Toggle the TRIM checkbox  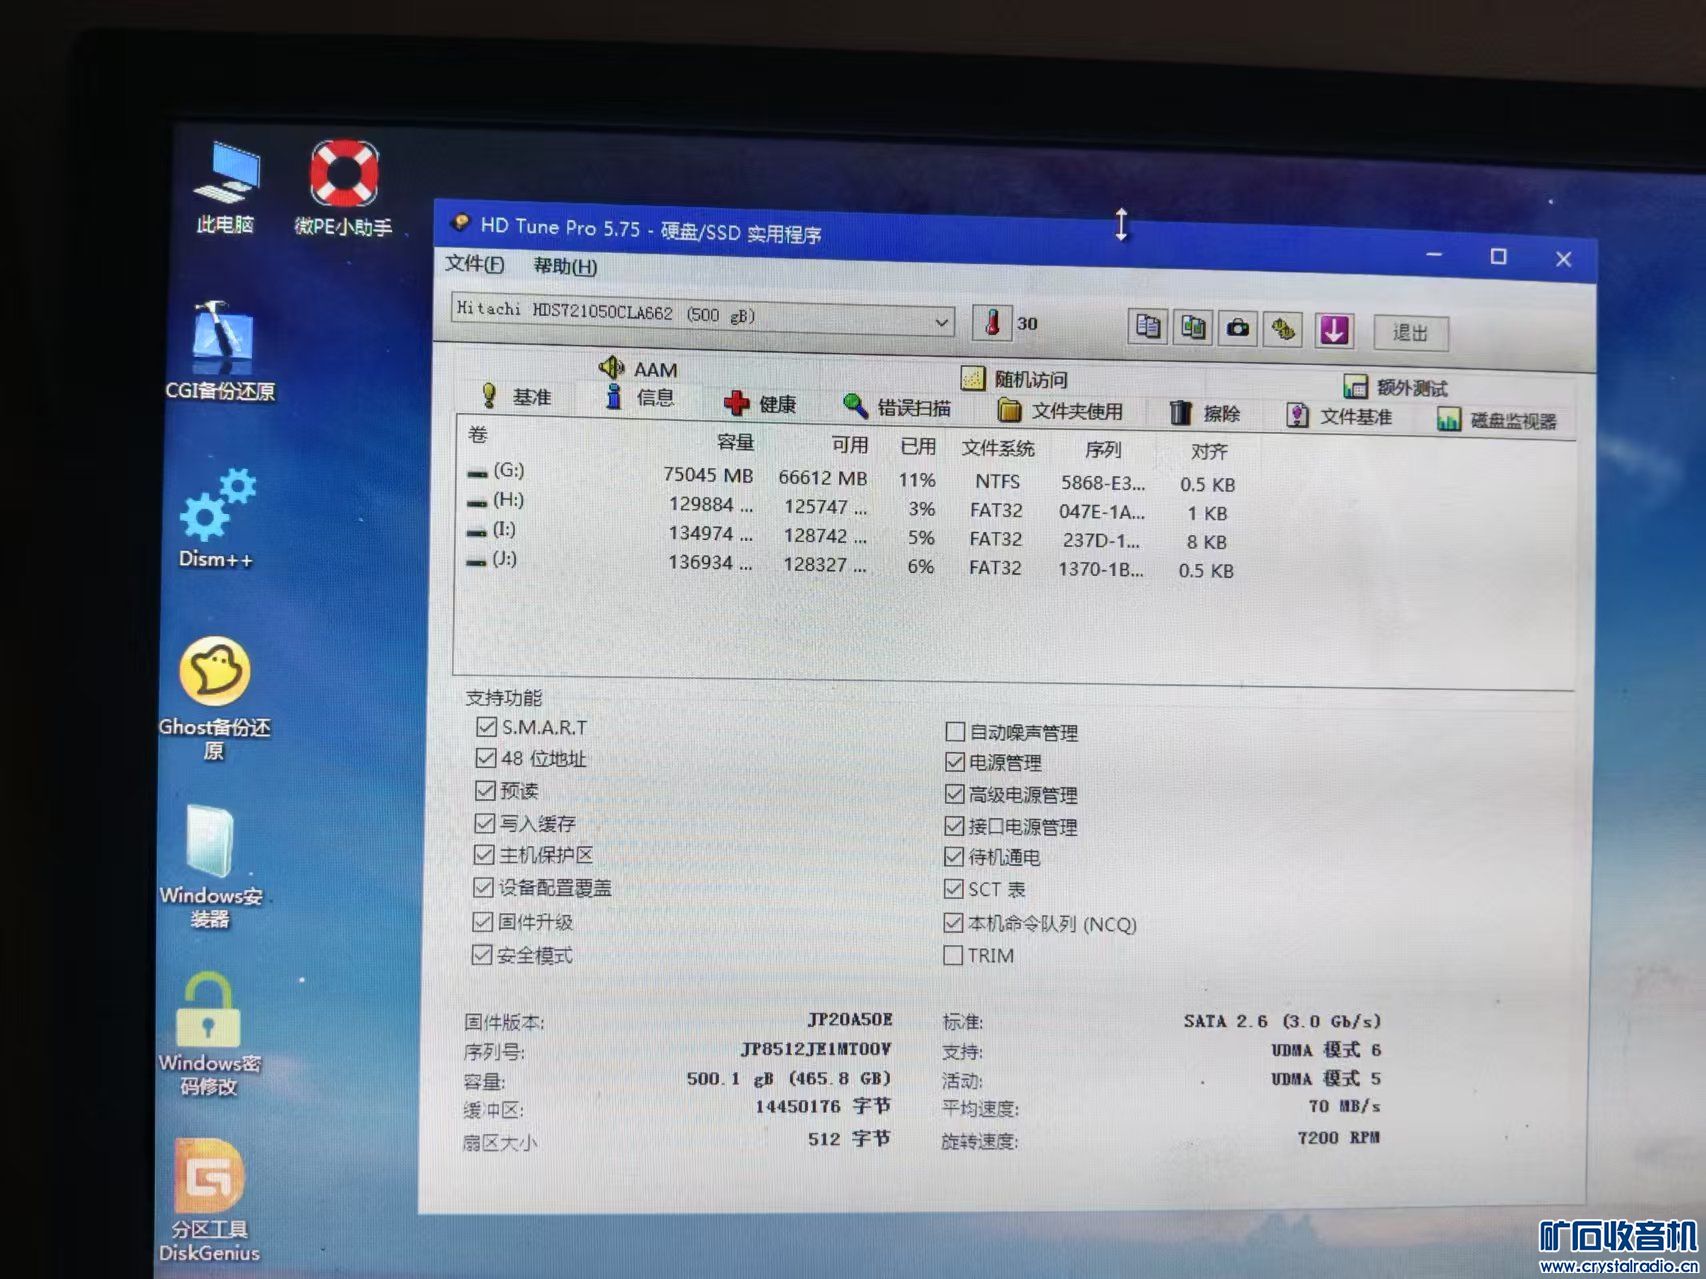(x=953, y=955)
